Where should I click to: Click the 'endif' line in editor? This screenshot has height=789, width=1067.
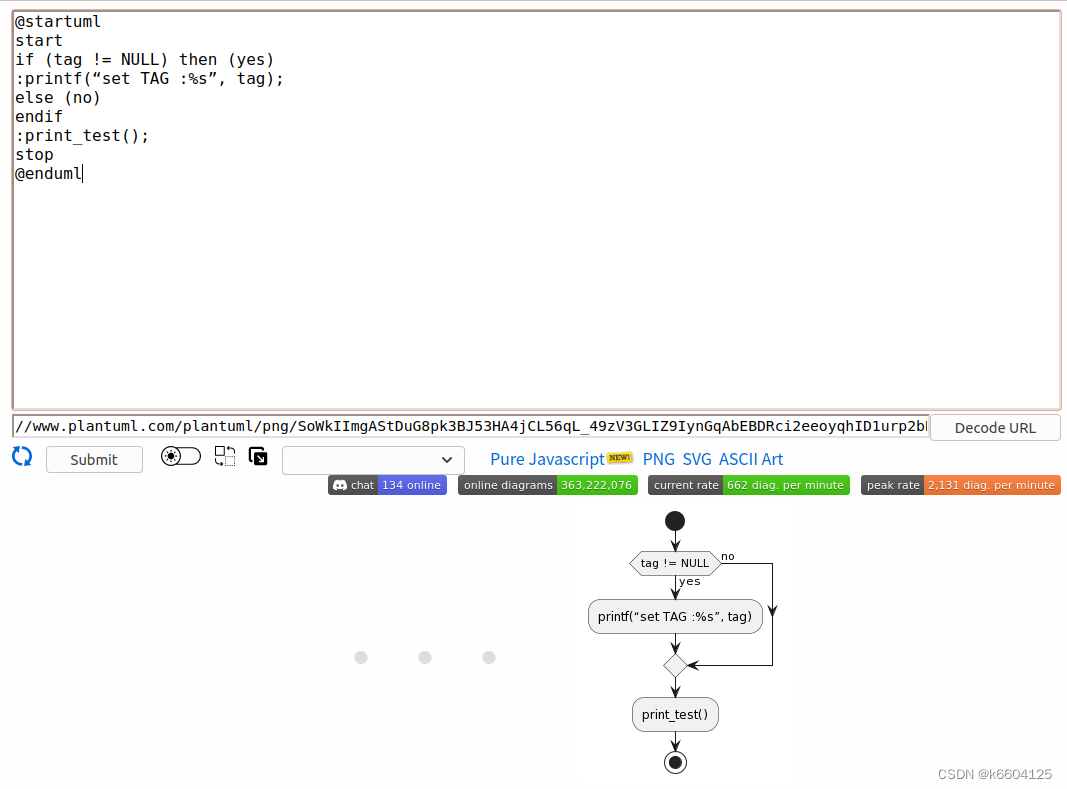coord(39,117)
